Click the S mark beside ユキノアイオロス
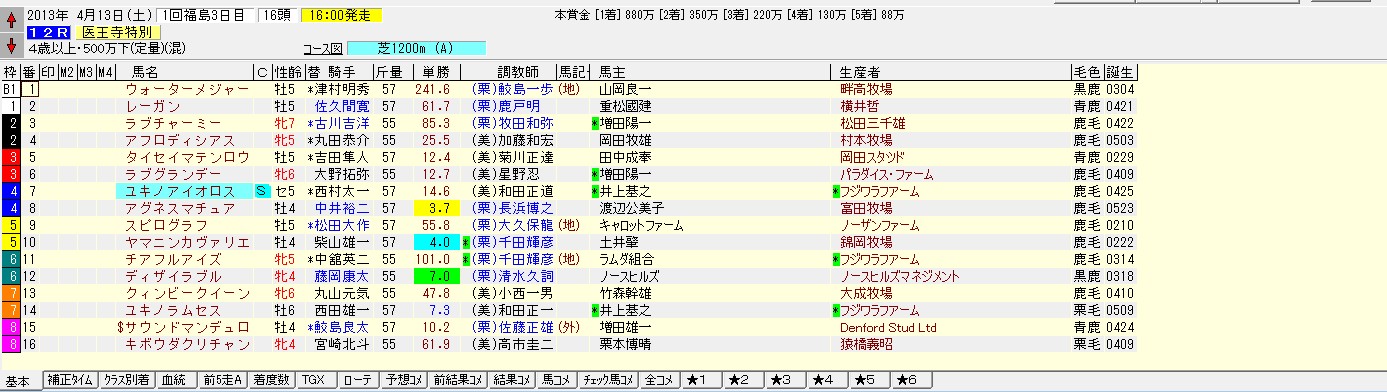 click(x=261, y=190)
